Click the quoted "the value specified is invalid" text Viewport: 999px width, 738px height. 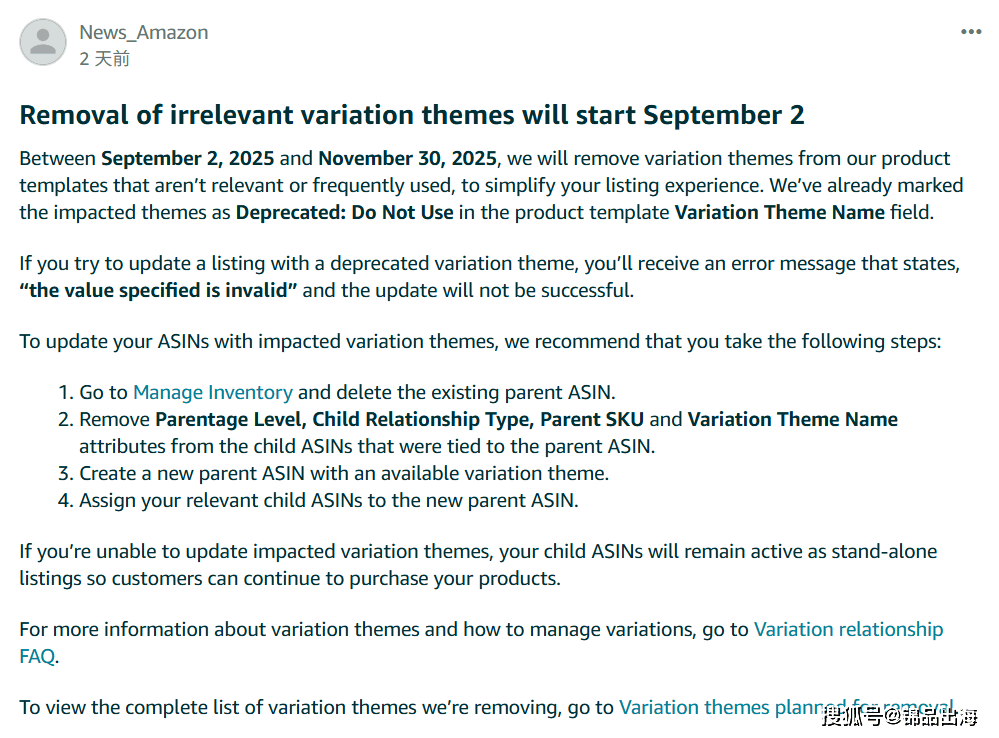(x=158, y=291)
